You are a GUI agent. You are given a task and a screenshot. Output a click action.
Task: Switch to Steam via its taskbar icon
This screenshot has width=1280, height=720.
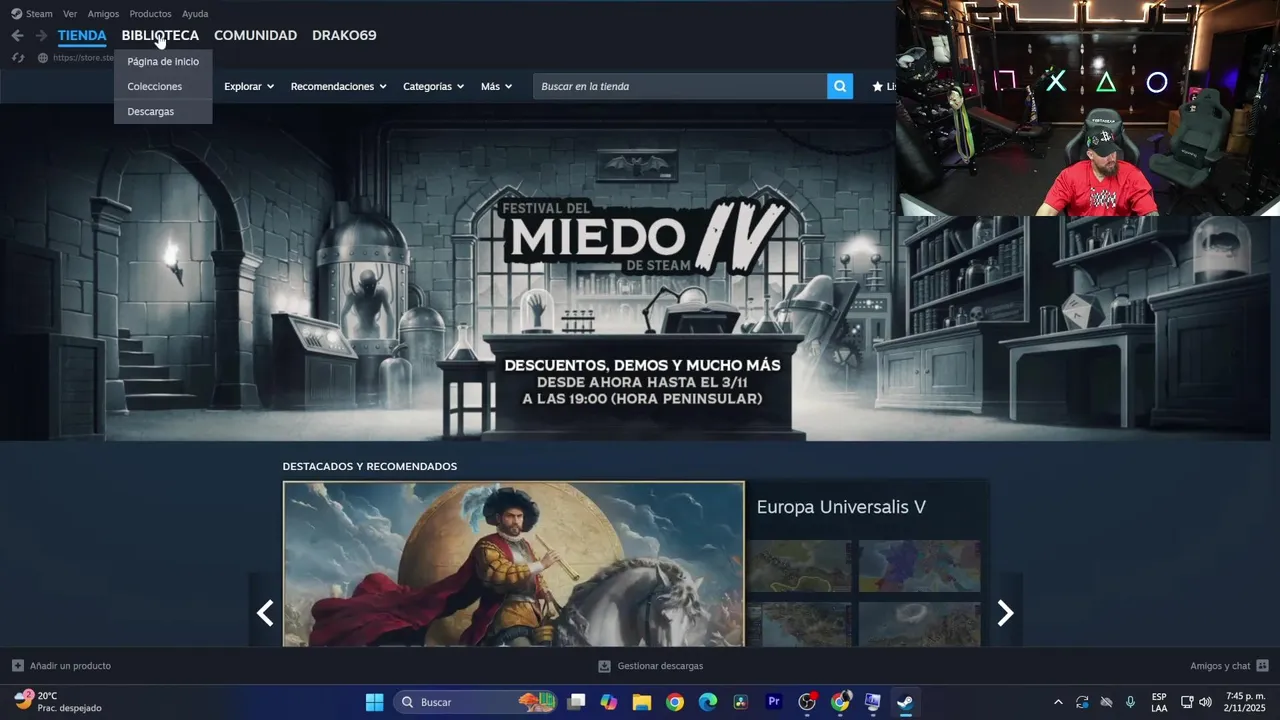pos(905,702)
